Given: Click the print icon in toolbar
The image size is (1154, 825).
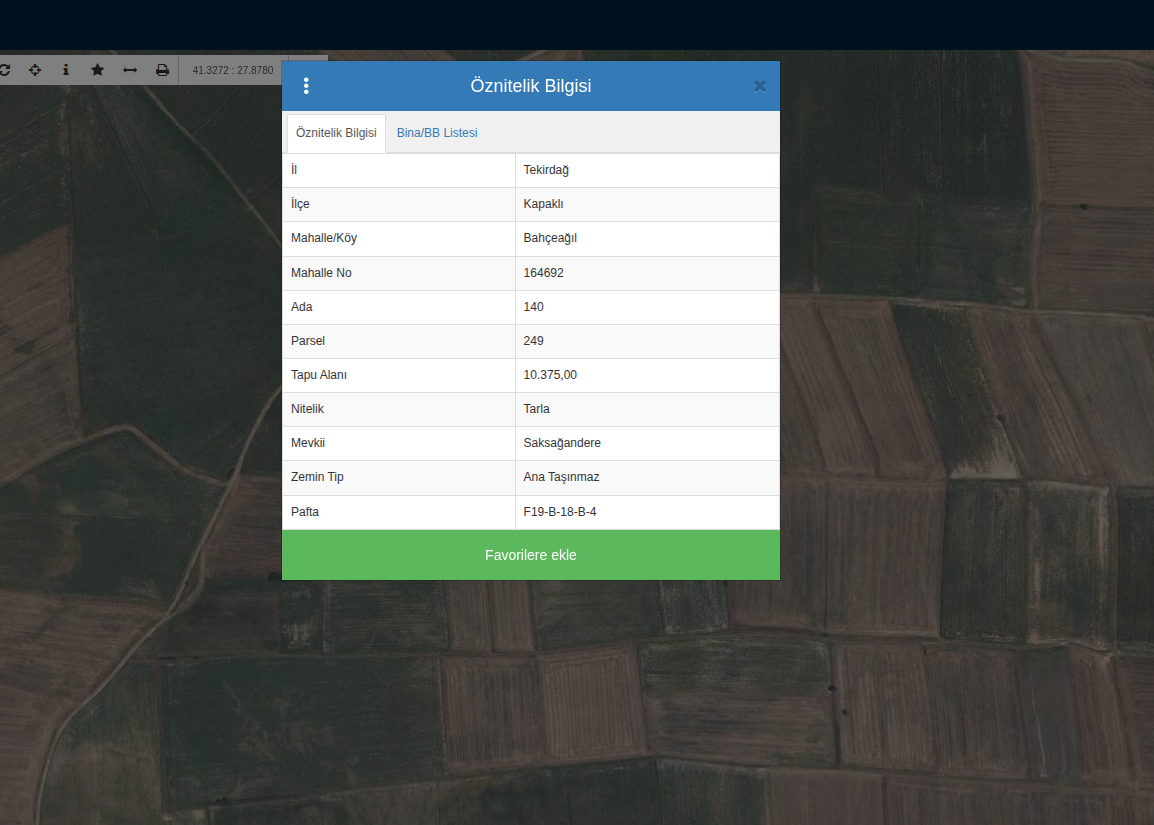Looking at the screenshot, I should click(162, 70).
